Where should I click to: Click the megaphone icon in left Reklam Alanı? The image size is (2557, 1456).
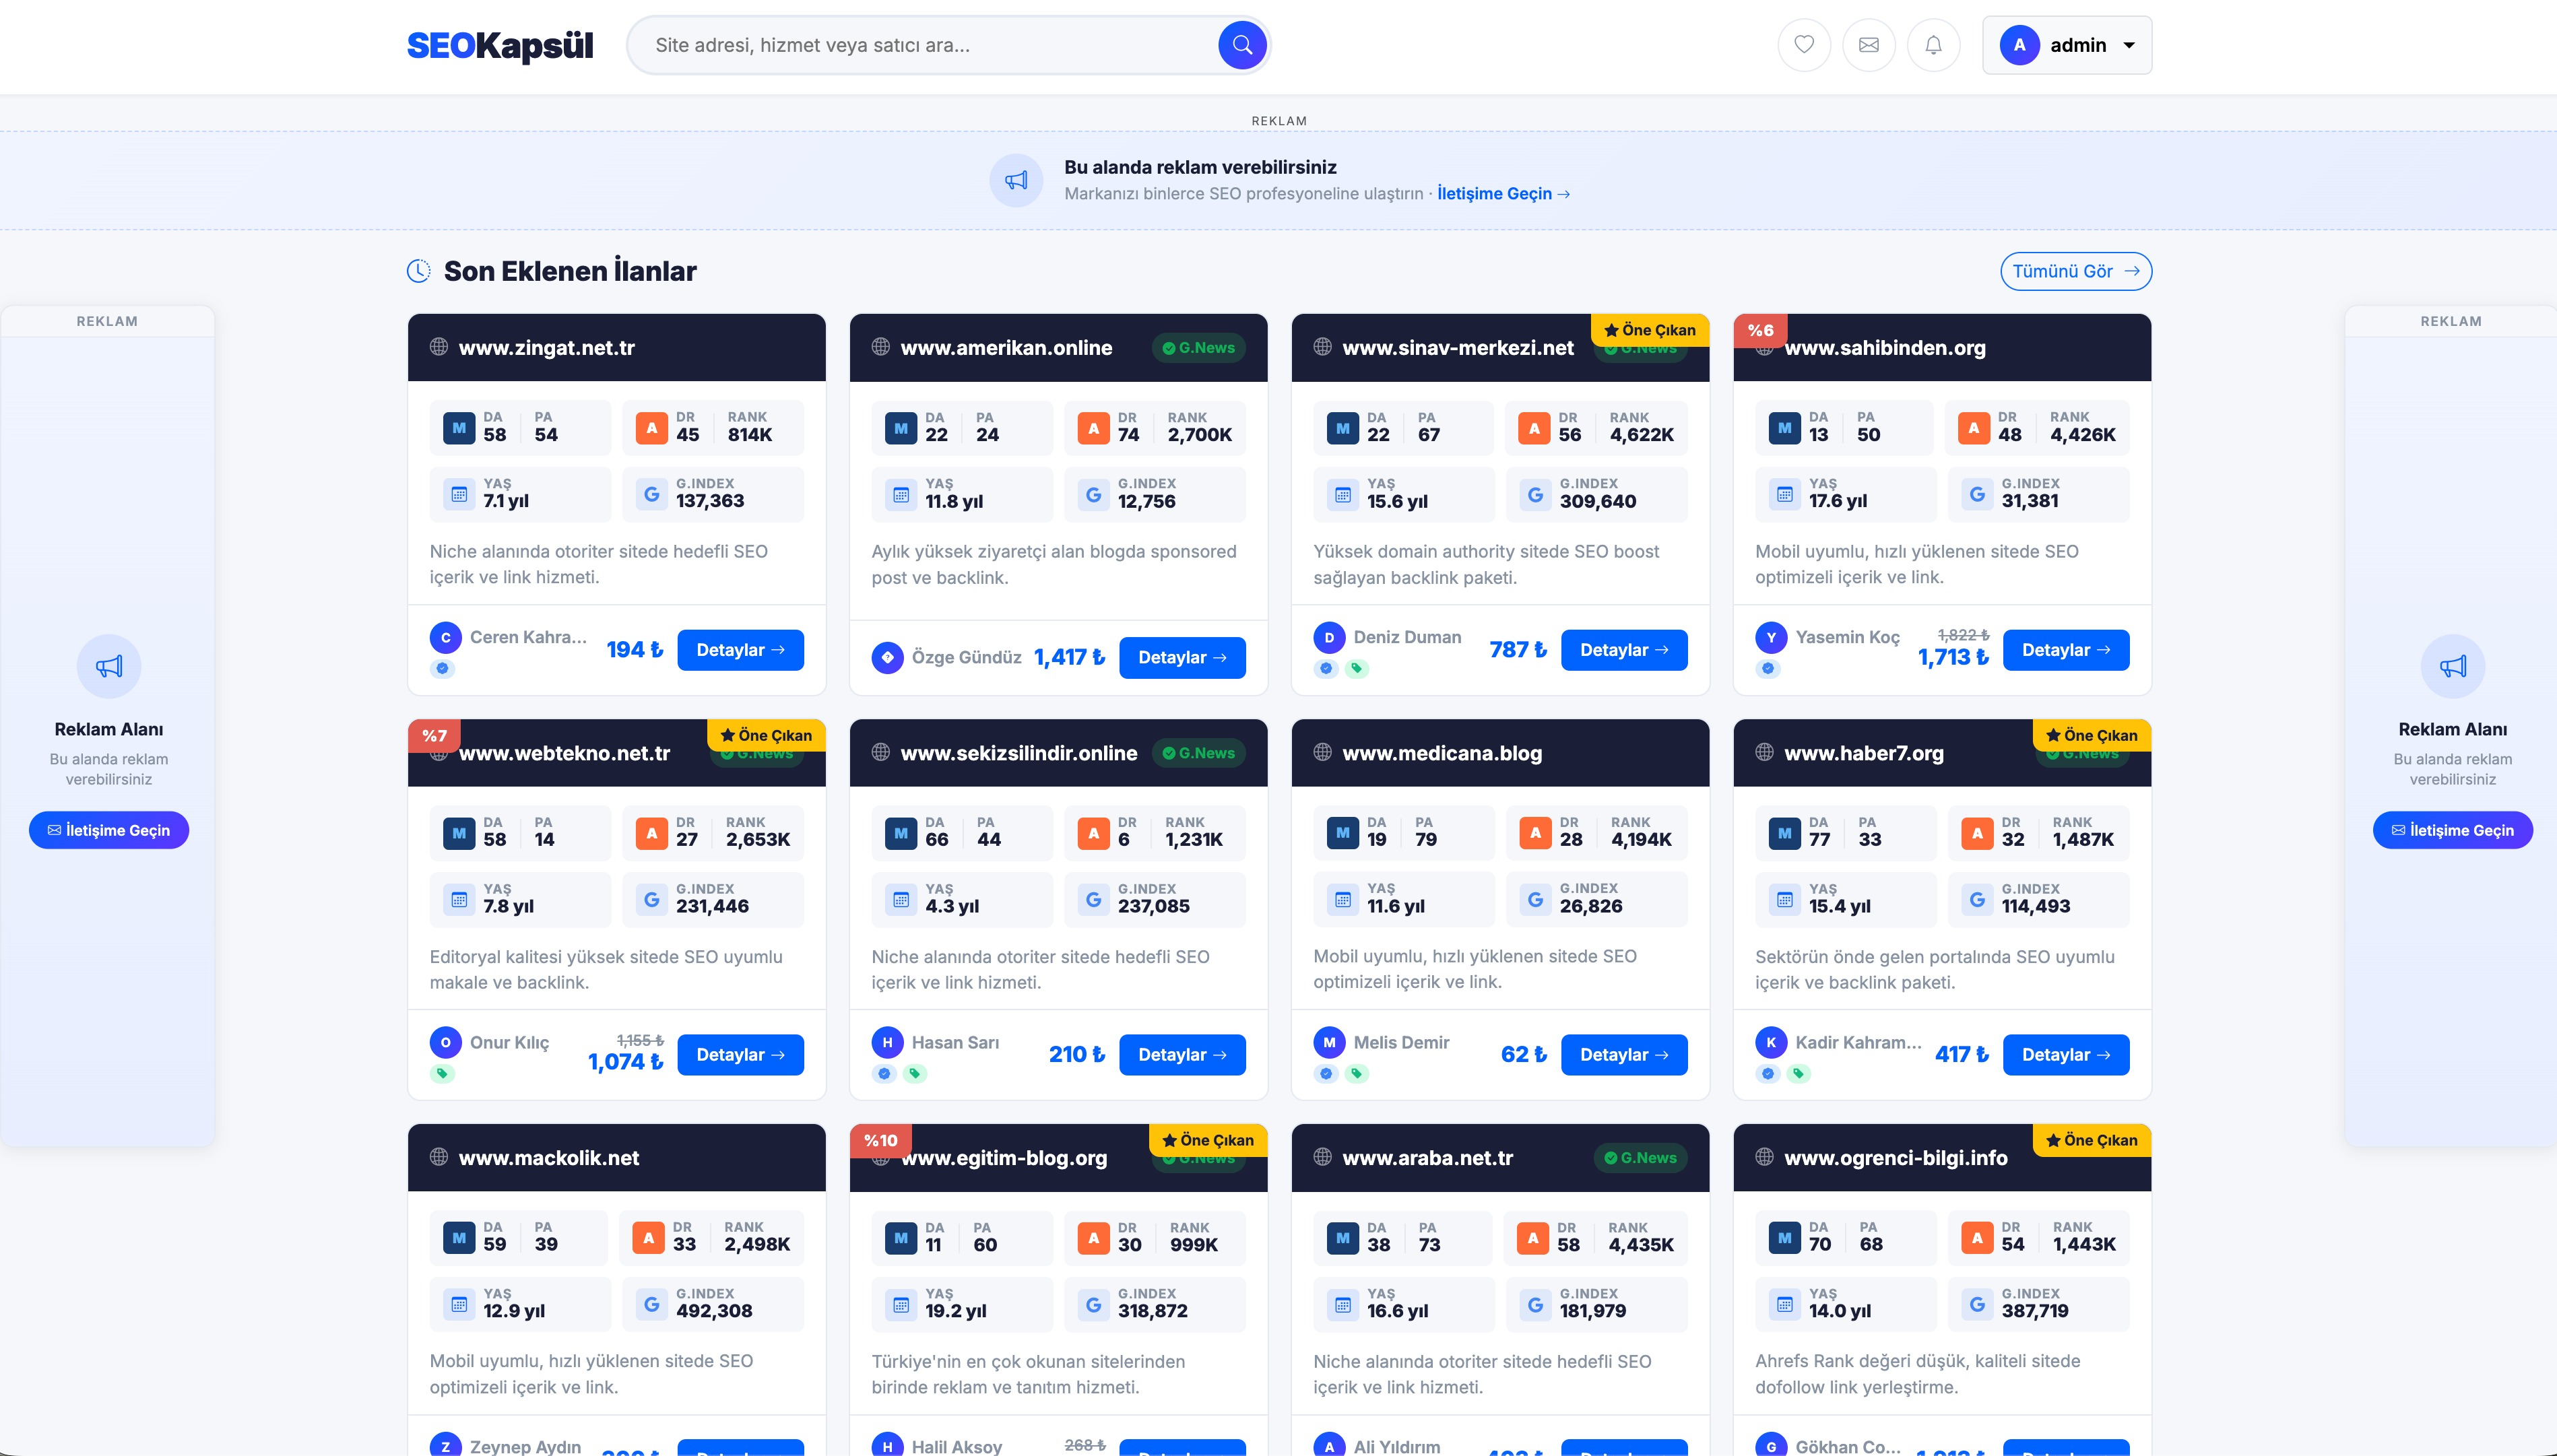click(109, 666)
